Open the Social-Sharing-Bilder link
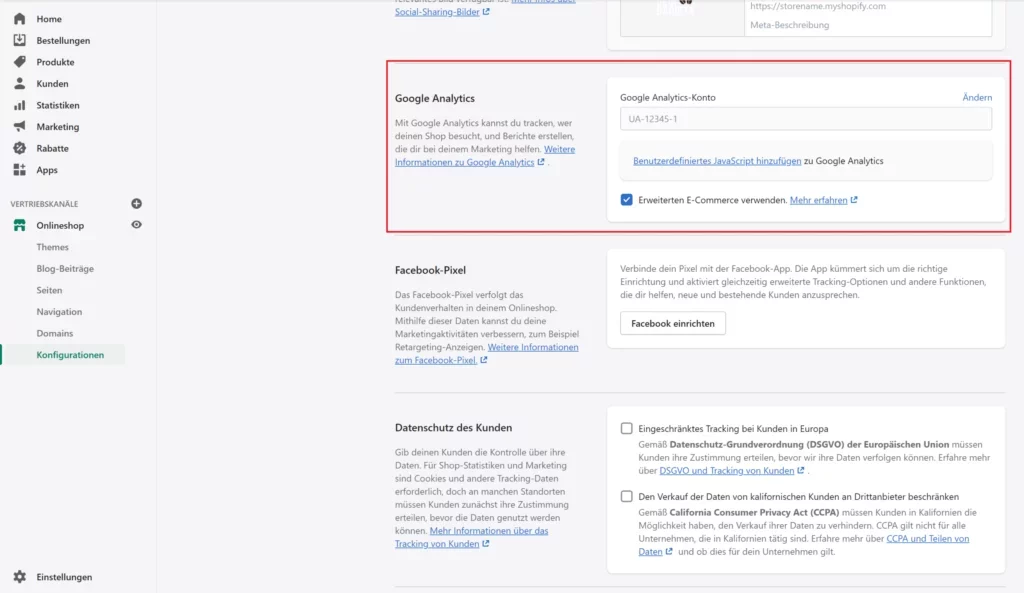The height and width of the screenshot is (593, 1024). (437, 12)
